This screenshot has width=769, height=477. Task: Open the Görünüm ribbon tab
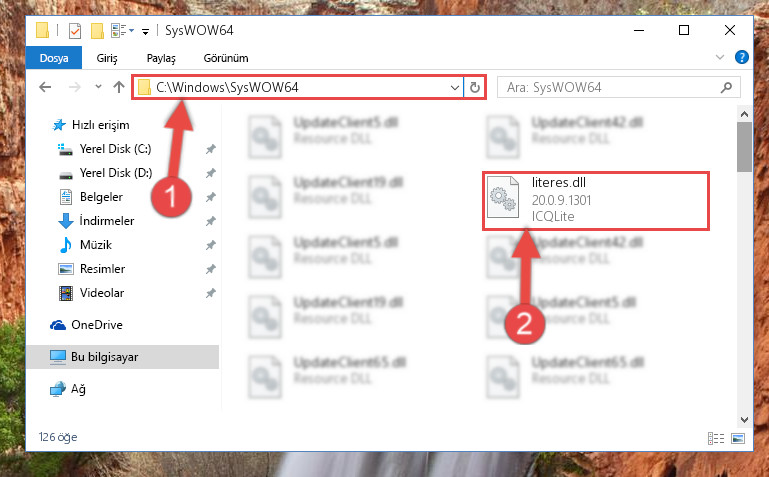226,58
